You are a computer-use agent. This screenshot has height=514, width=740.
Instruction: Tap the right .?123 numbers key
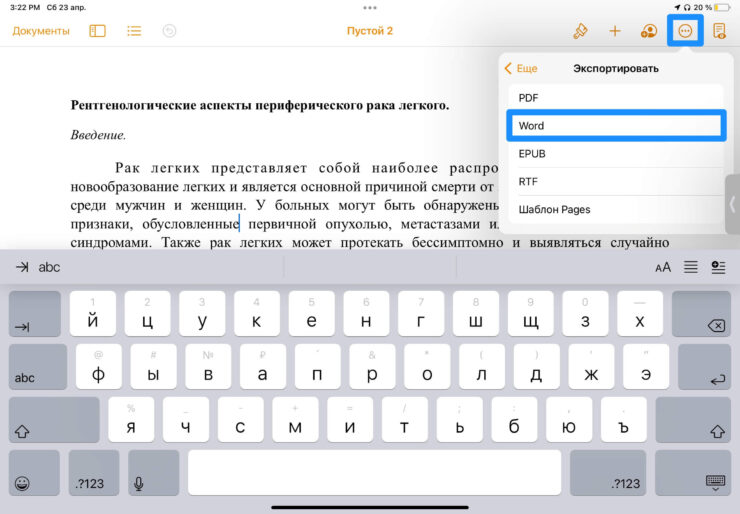coord(608,472)
